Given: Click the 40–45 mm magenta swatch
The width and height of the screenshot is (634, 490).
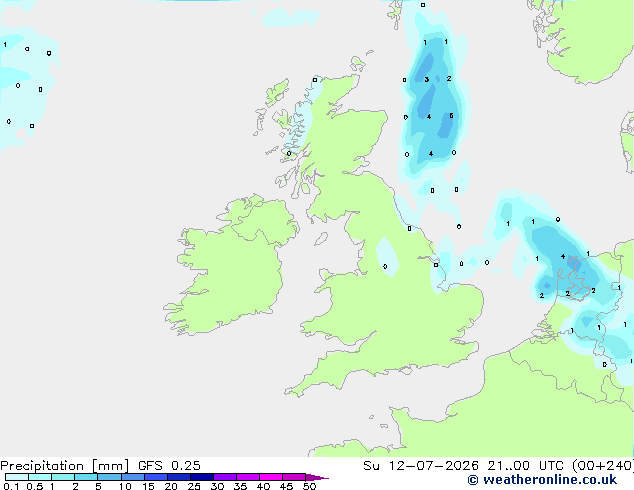Looking at the screenshot, I should click(x=271, y=477).
